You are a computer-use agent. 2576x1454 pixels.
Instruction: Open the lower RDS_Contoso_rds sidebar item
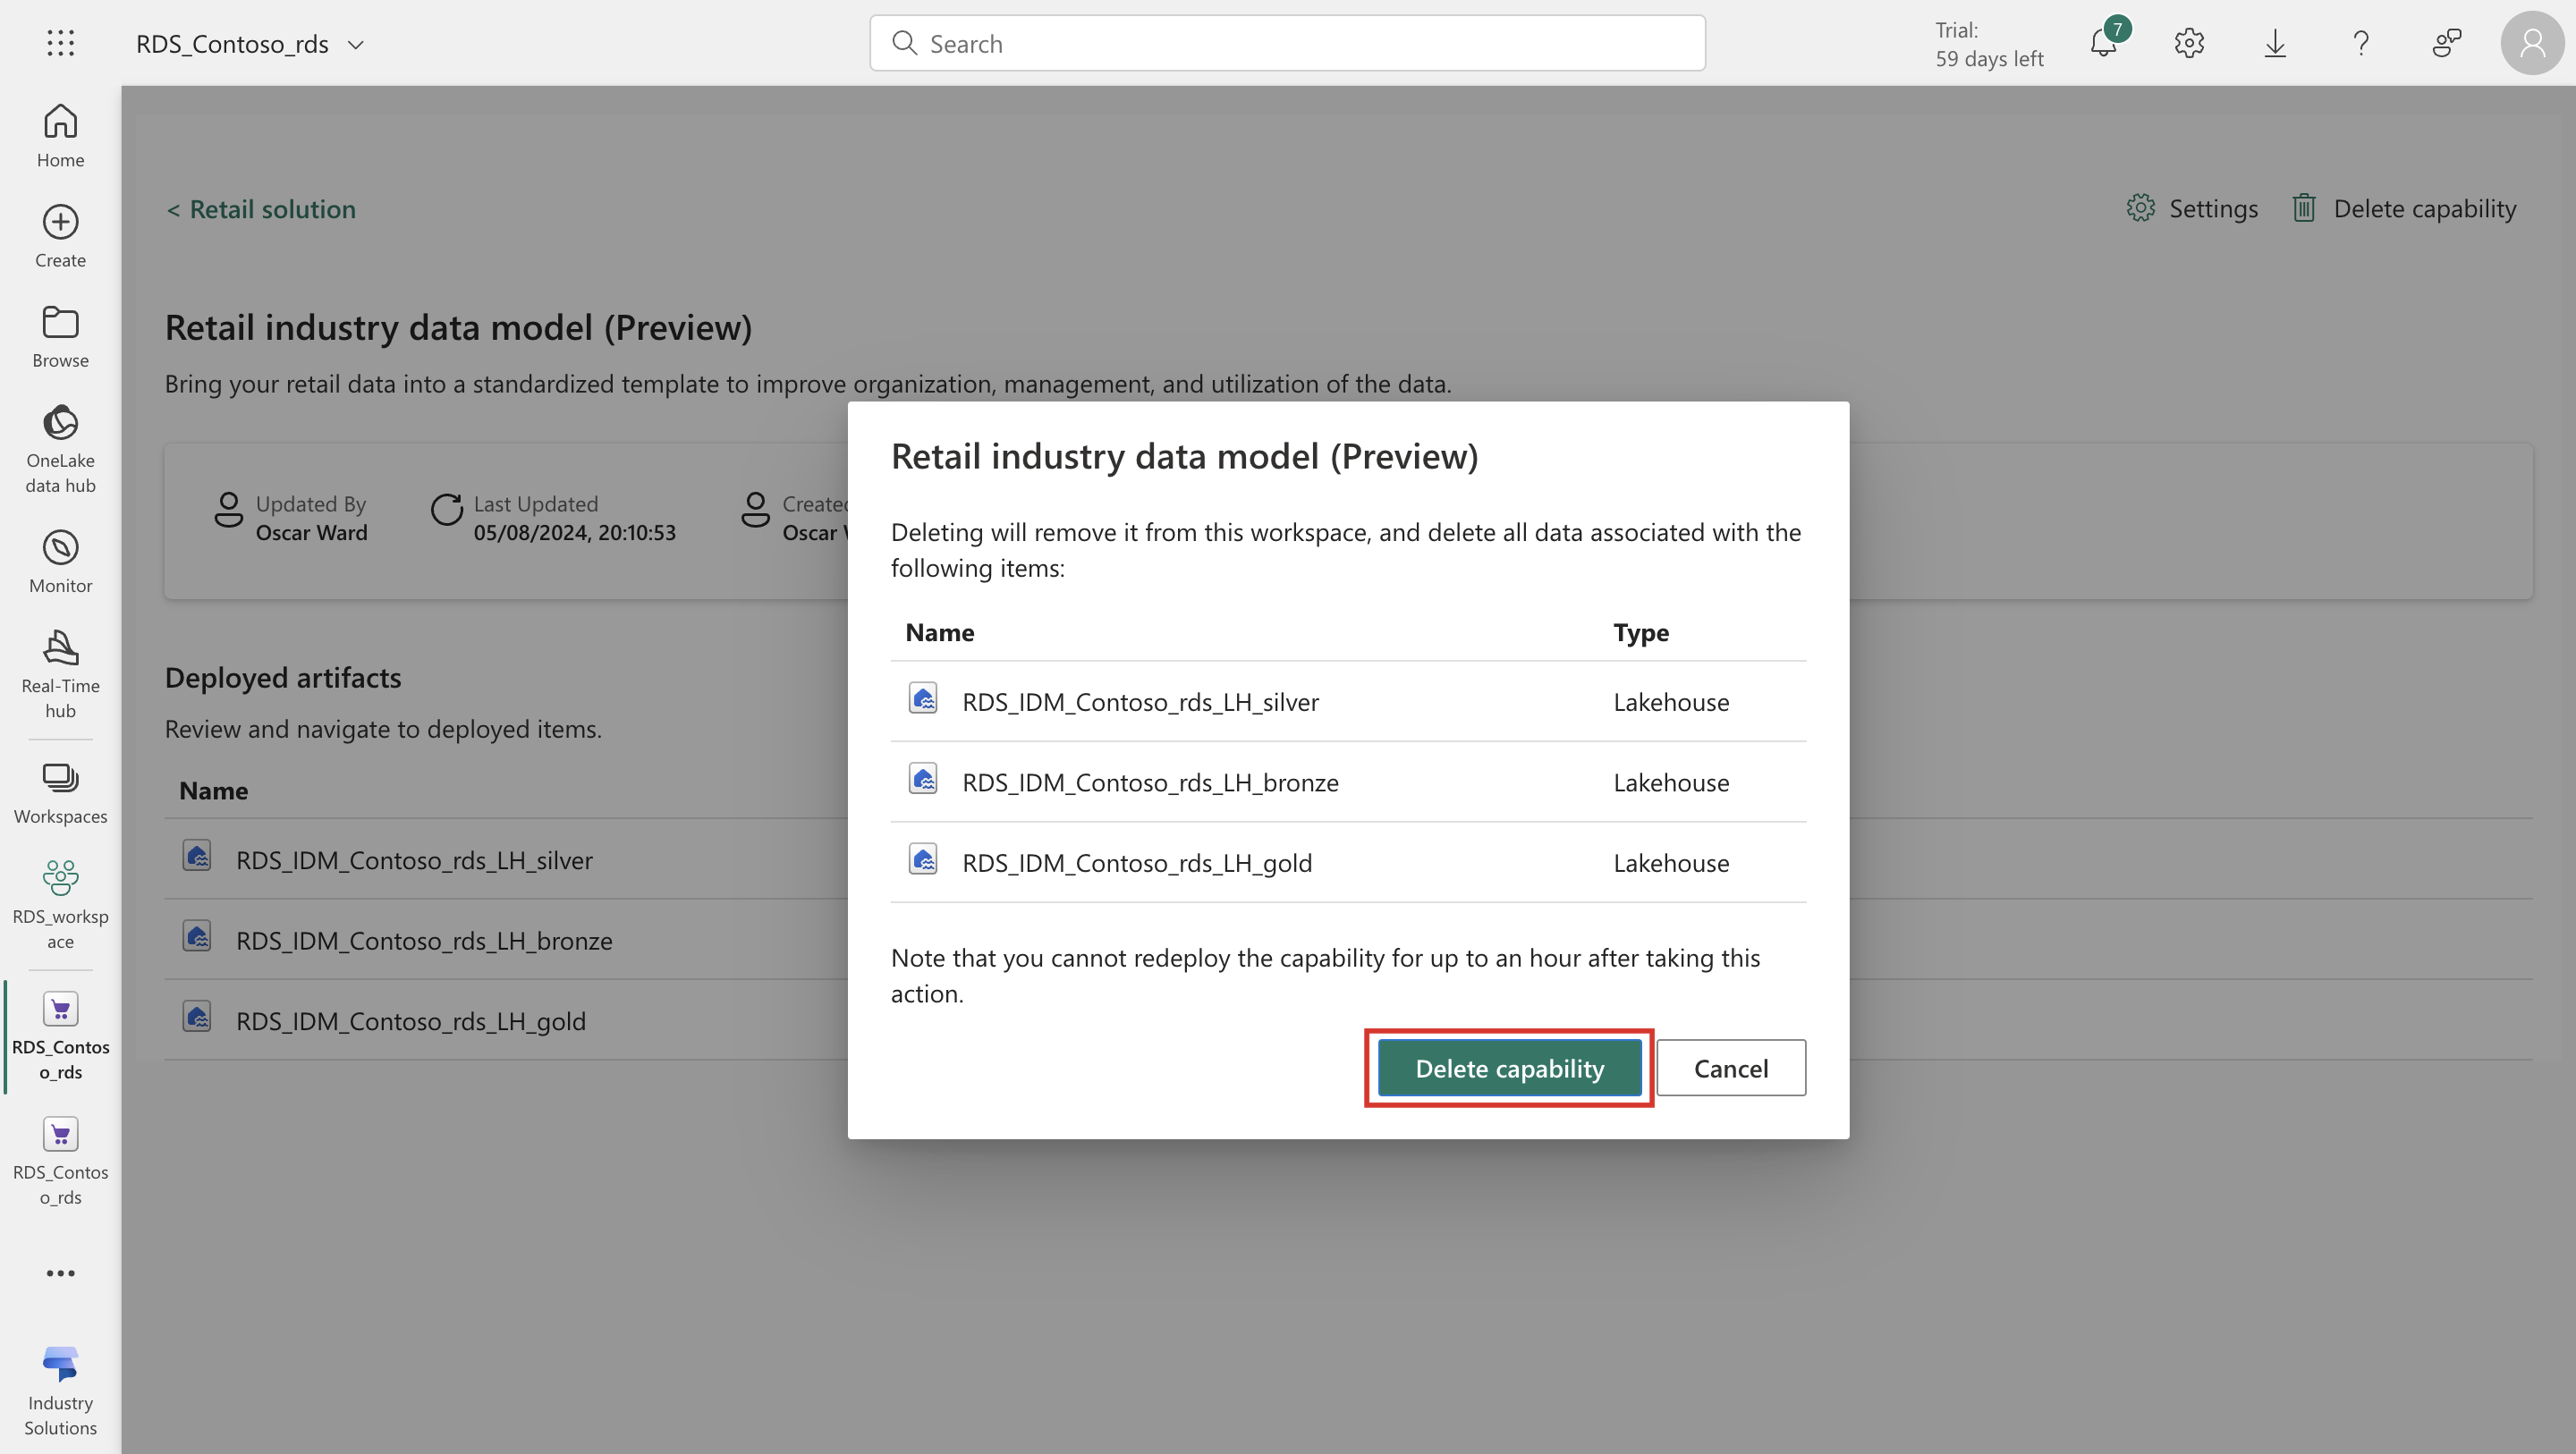[x=60, y=1161]
